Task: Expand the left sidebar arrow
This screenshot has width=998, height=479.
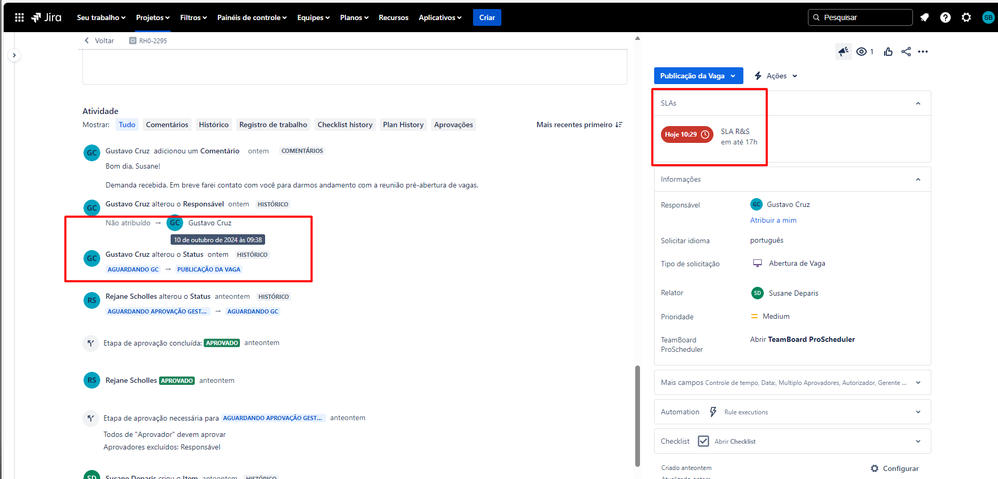Action: tap(15, 56)
